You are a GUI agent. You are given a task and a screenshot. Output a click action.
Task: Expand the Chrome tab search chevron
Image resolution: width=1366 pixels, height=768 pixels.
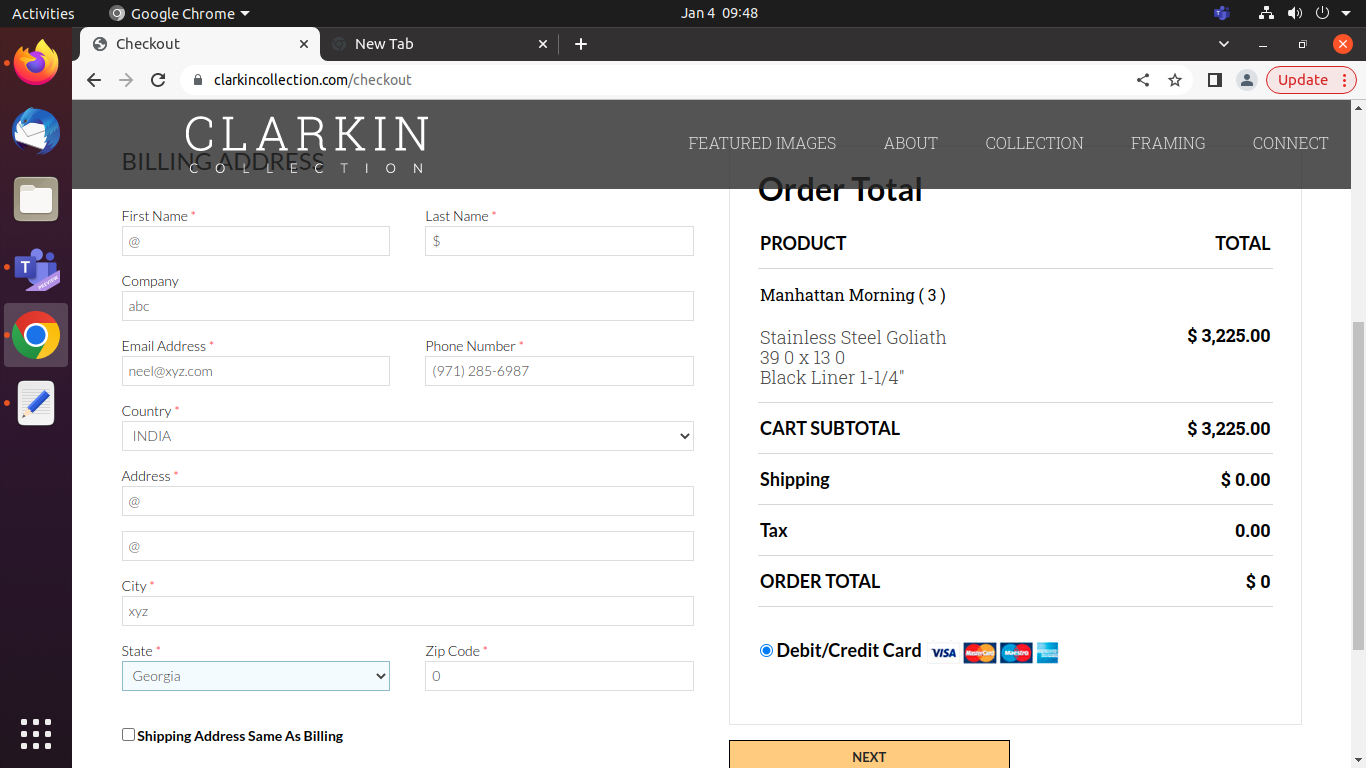[1224, 44]
